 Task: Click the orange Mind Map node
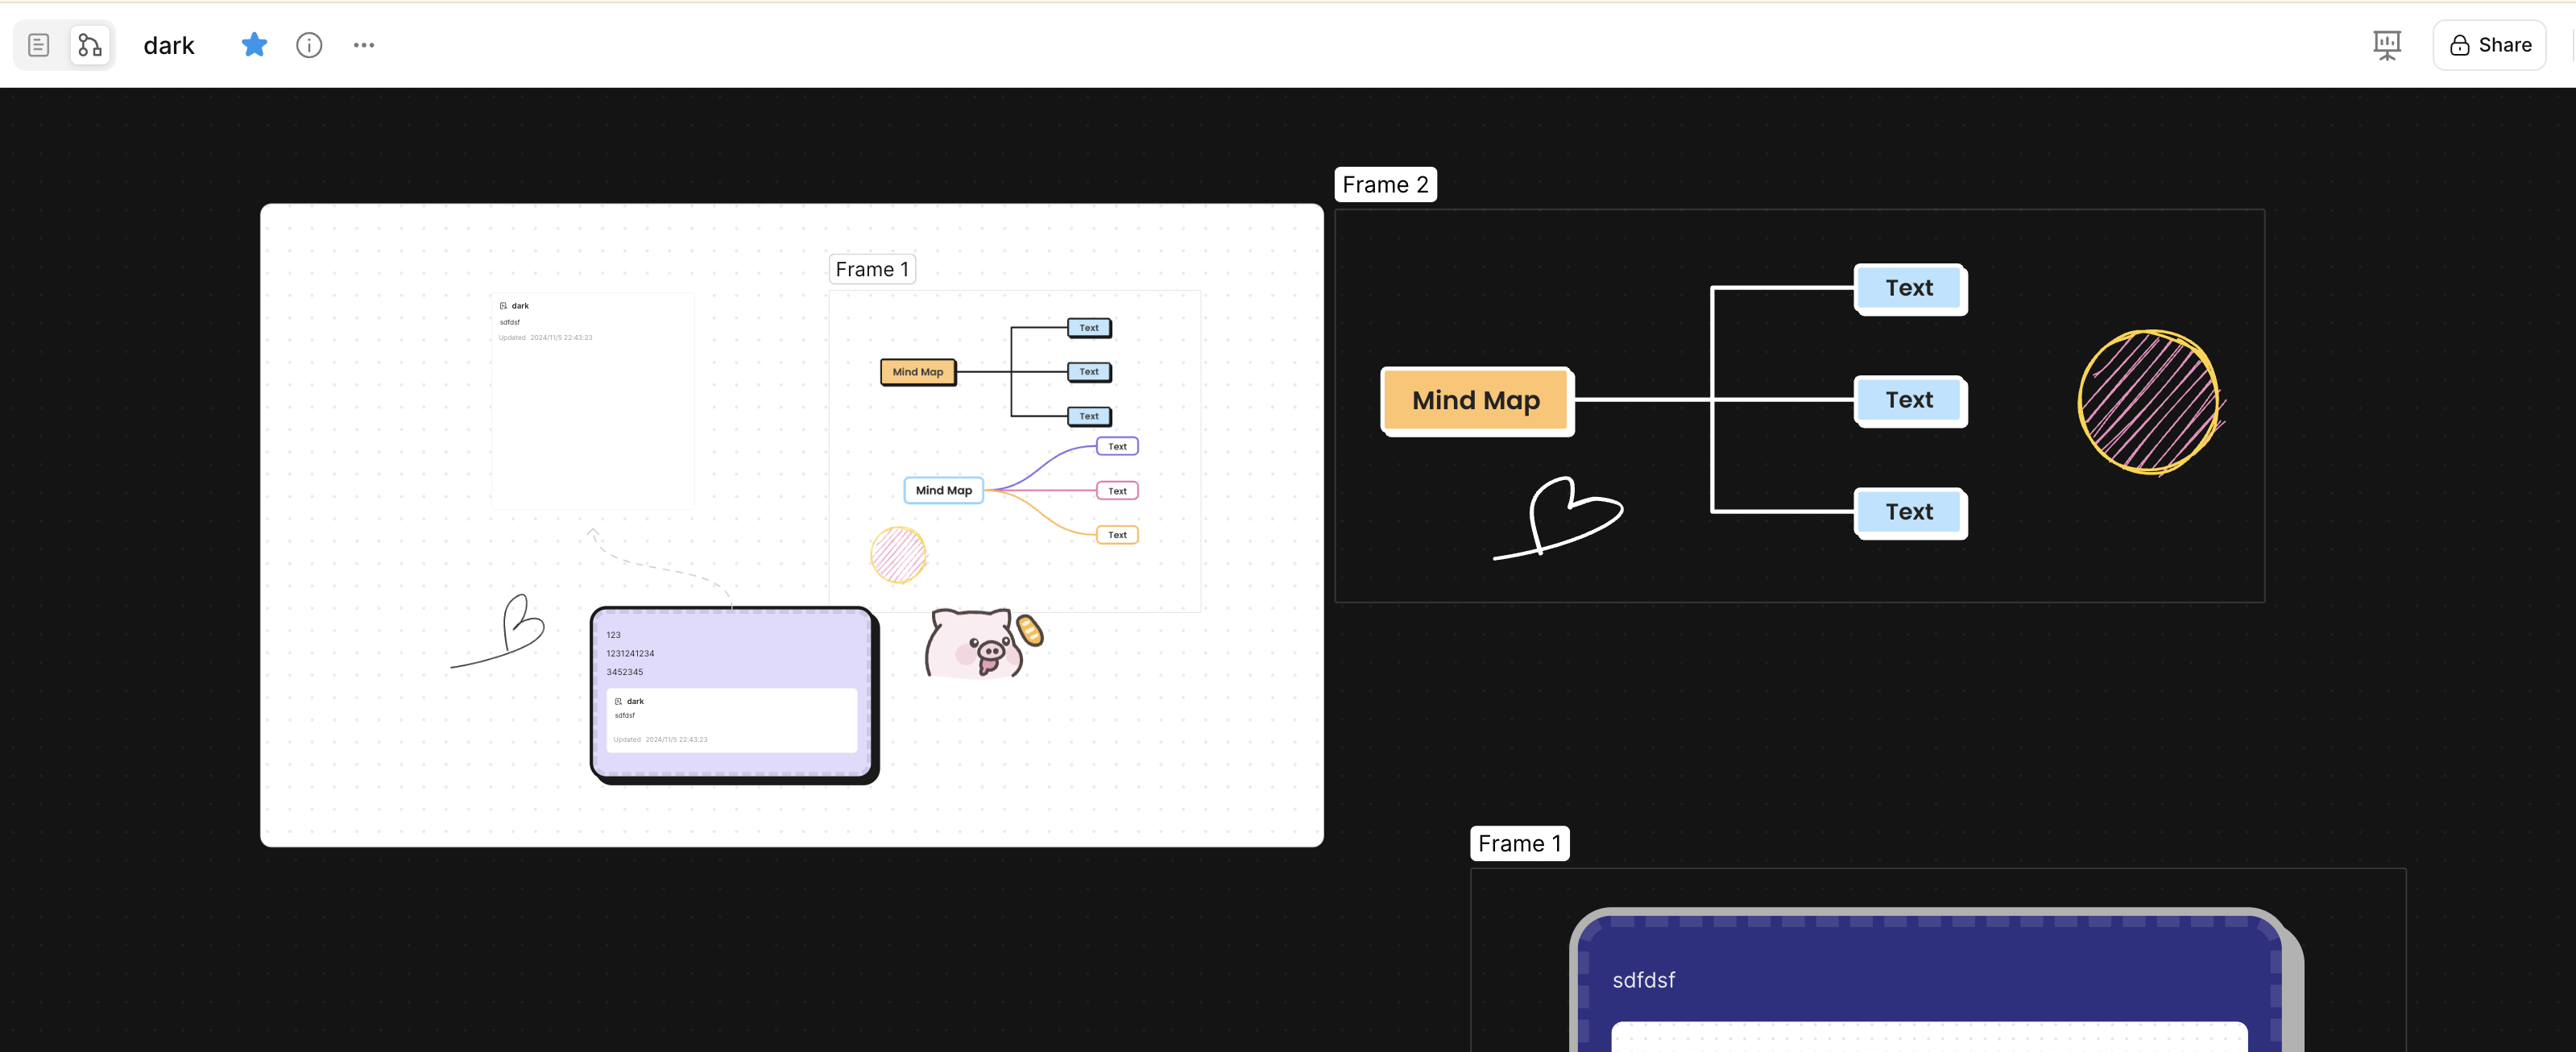[x=1475, y=401]
